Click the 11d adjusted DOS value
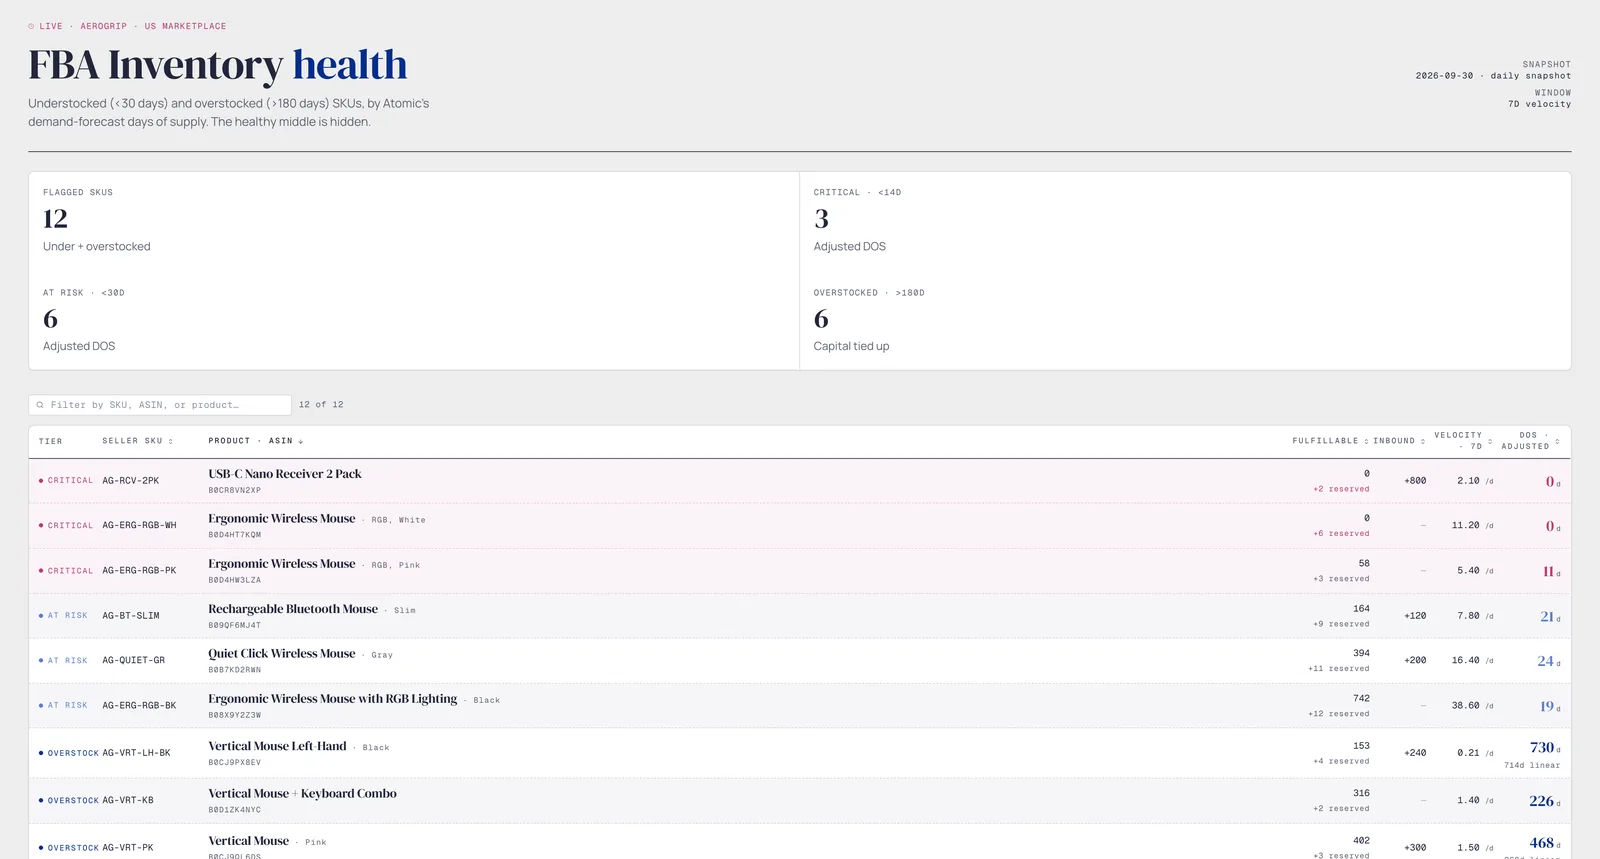This screenshot has width=1600, height=859. pyautogui.click(x=1551, y=572)
